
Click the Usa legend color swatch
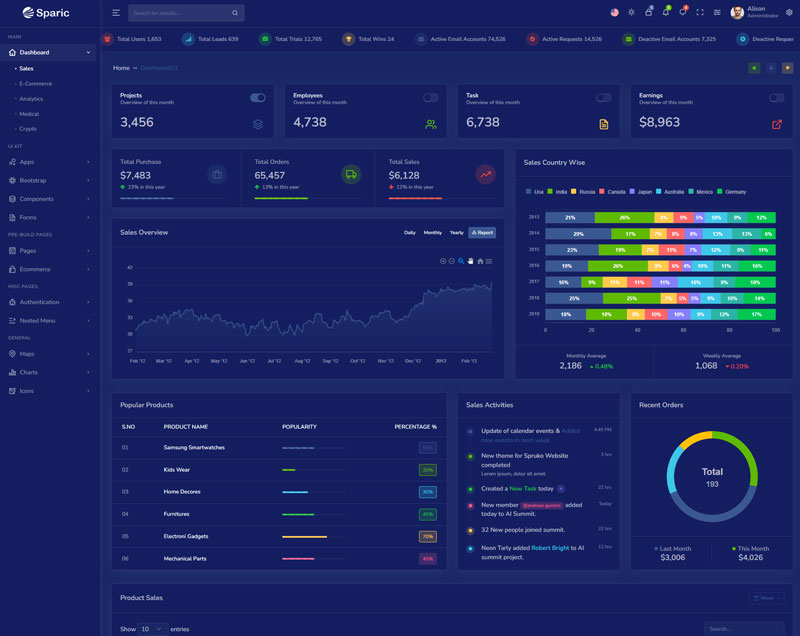(528, 191)
